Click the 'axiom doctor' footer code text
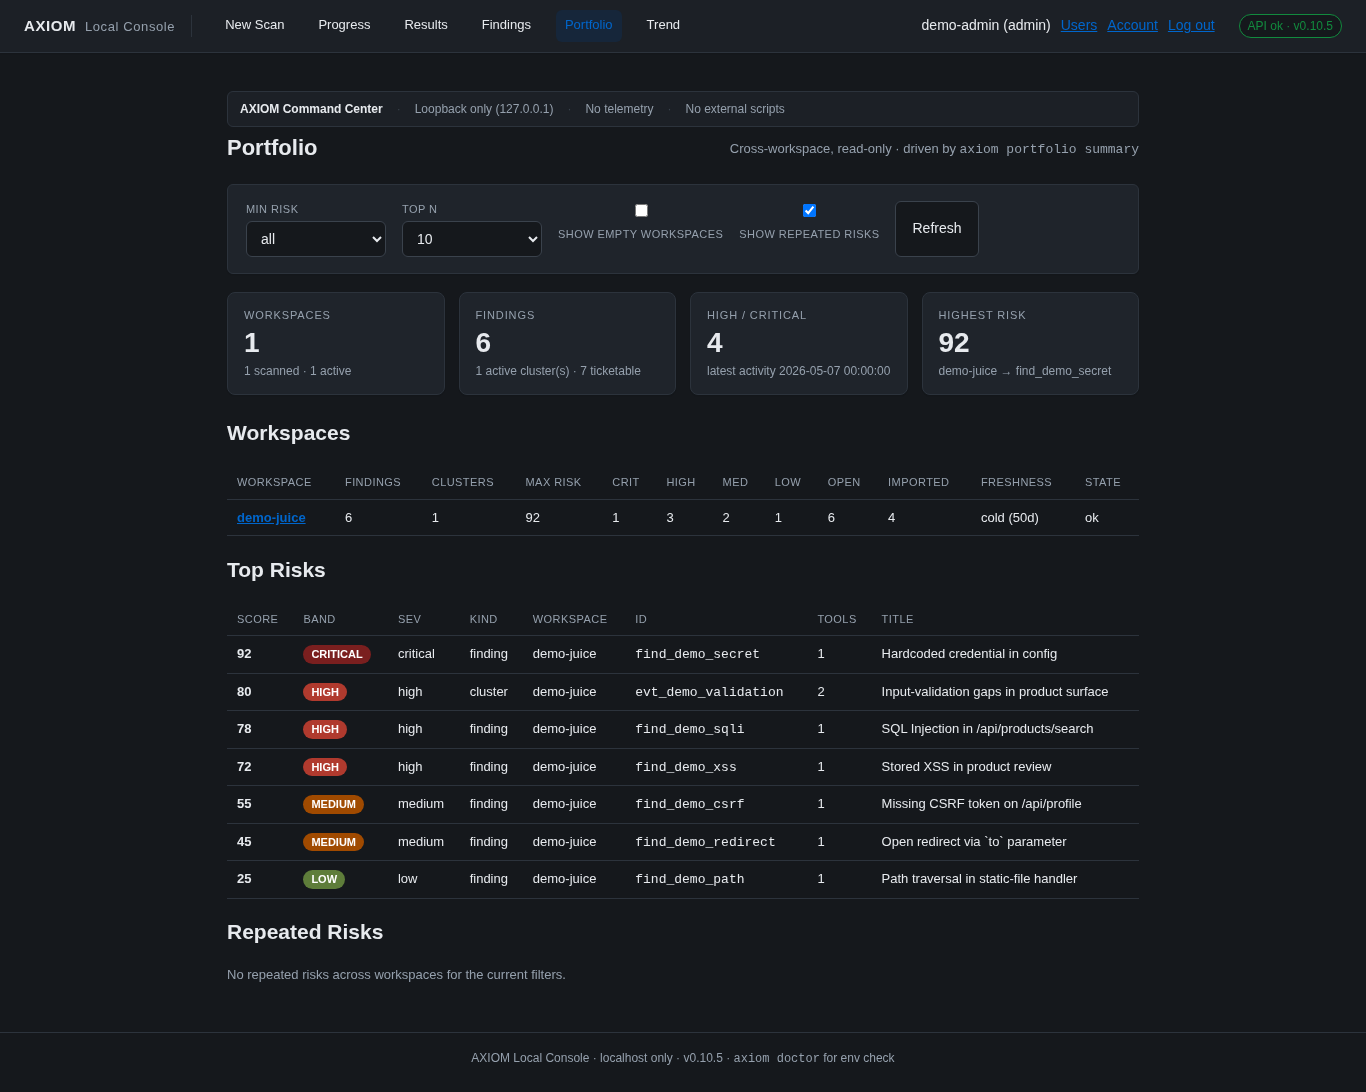Image resolution: width=1366 pixels, height=1092 pixels. click(777, 1058)
